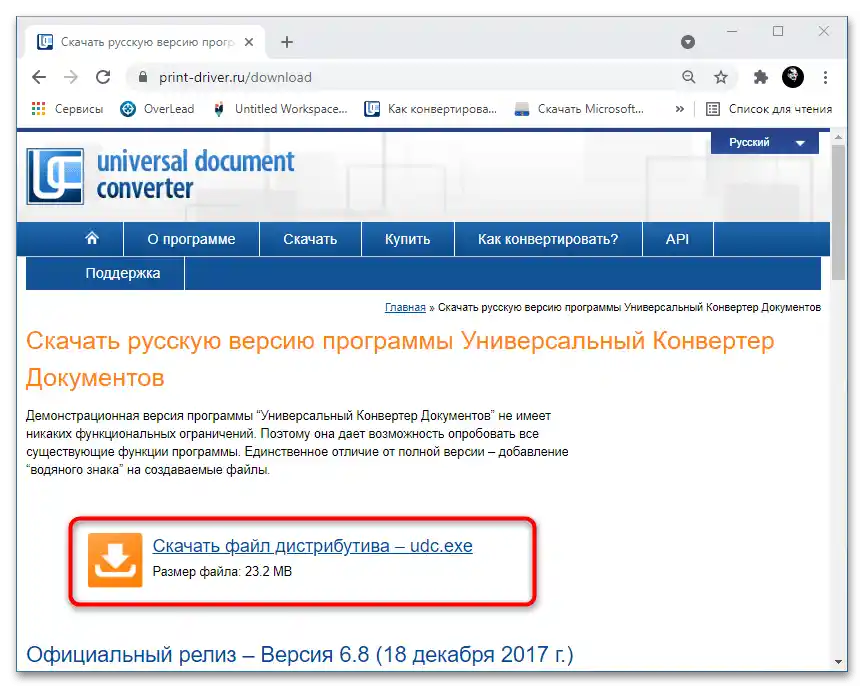Viewport: 864px width, 688px height.
Task: Open Поддержка menu item
Action: (x=122, y=273)
